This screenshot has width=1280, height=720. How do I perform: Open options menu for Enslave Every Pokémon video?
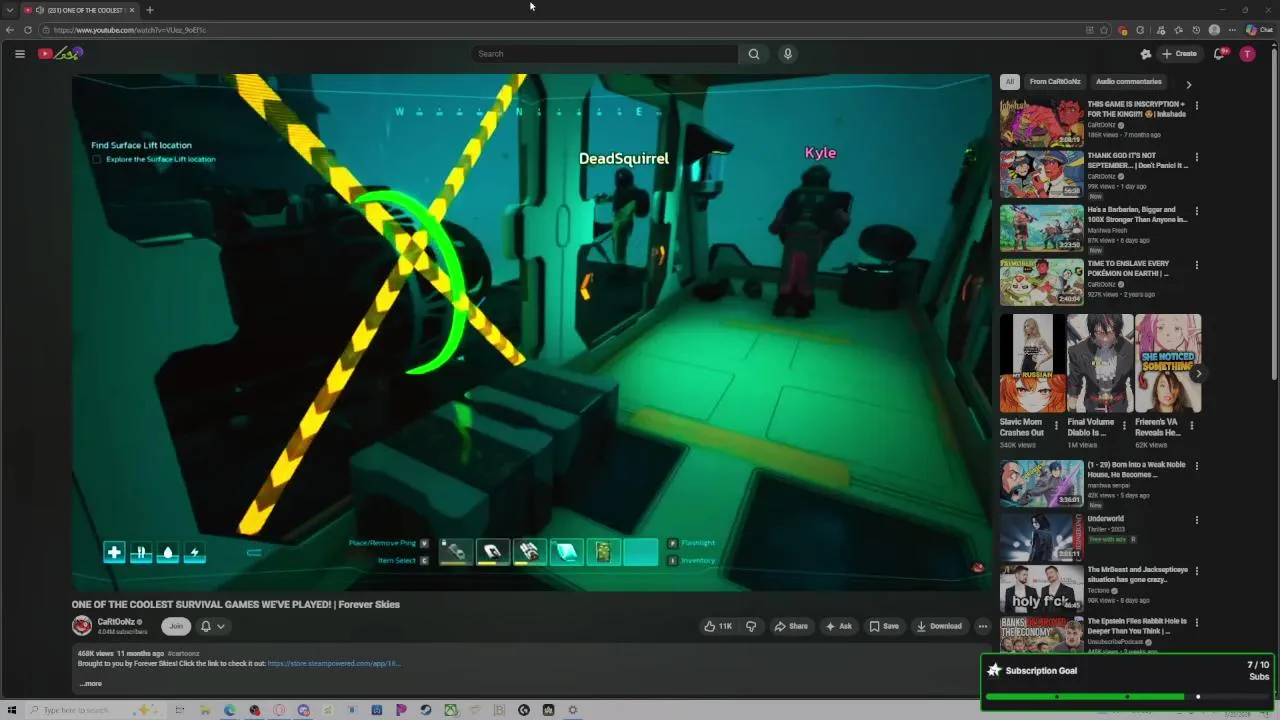click(x=1197, y=265)
